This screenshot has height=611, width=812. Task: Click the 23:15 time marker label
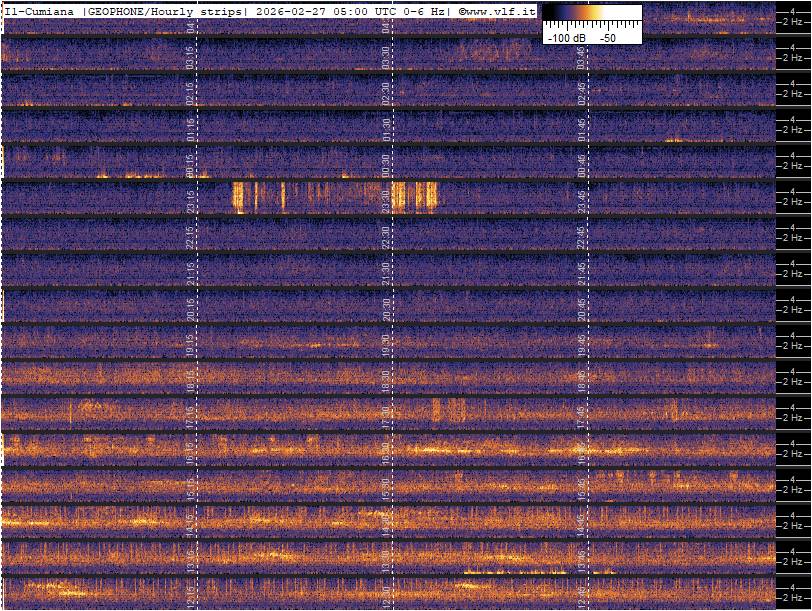[x=190, y=198]
